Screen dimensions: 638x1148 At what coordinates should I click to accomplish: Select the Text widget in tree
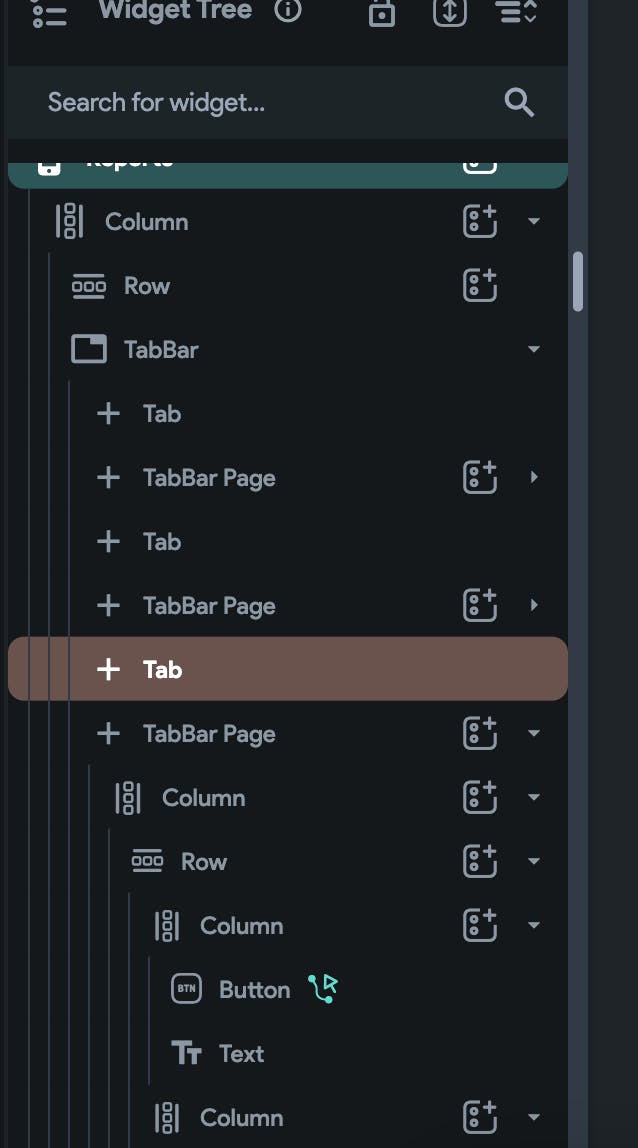point(241,1054)
